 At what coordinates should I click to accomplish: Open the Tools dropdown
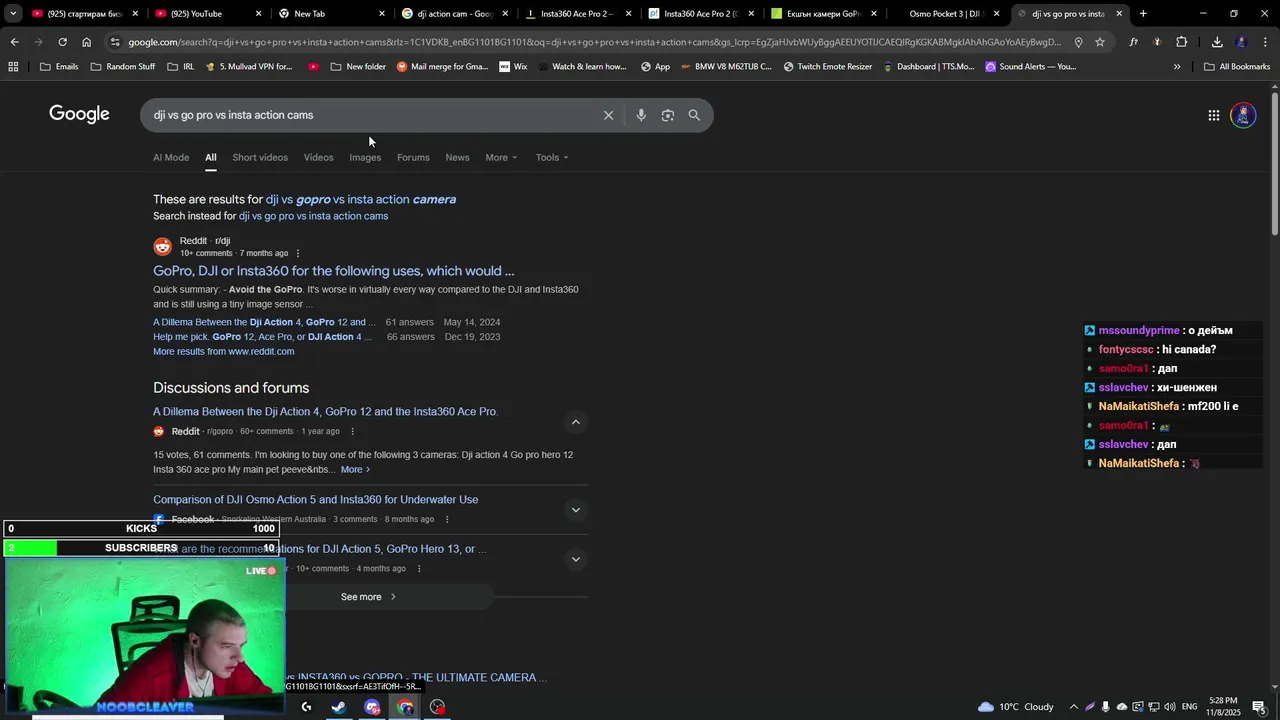(x=551, y=158)
